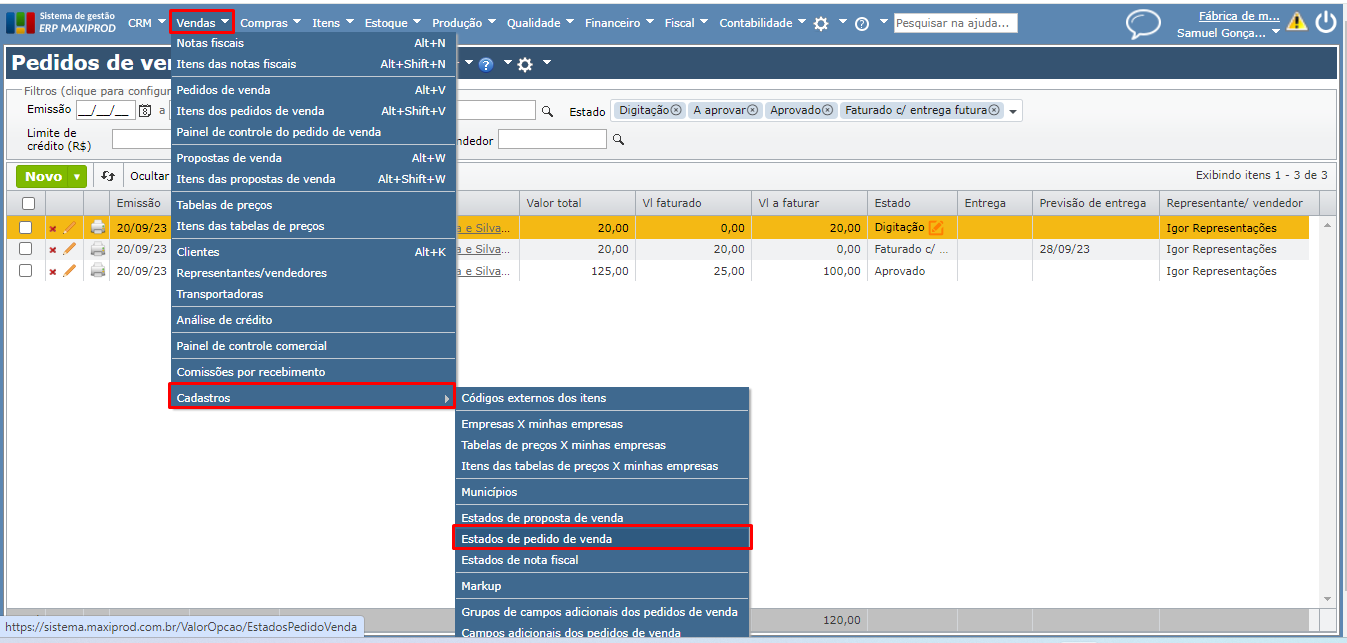The height and width of the screenshot is (643, 1347).
Task: Open the Novo button dropdown arrow
Action: (x=76, y=177)
